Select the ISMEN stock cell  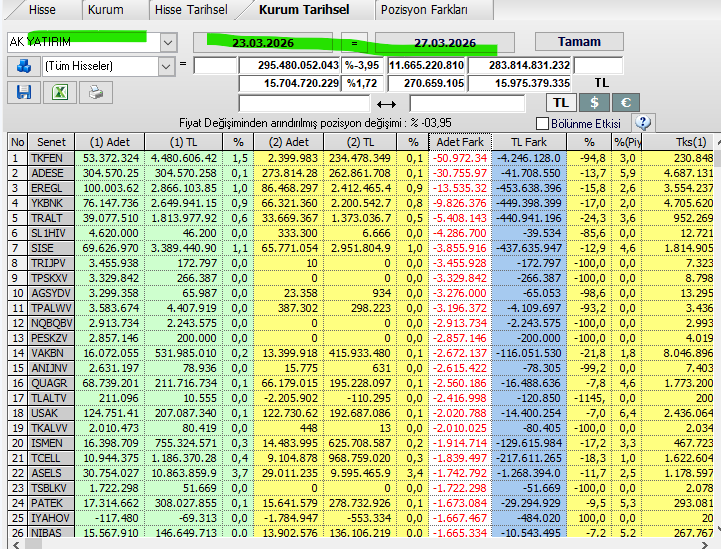[51, 443]
